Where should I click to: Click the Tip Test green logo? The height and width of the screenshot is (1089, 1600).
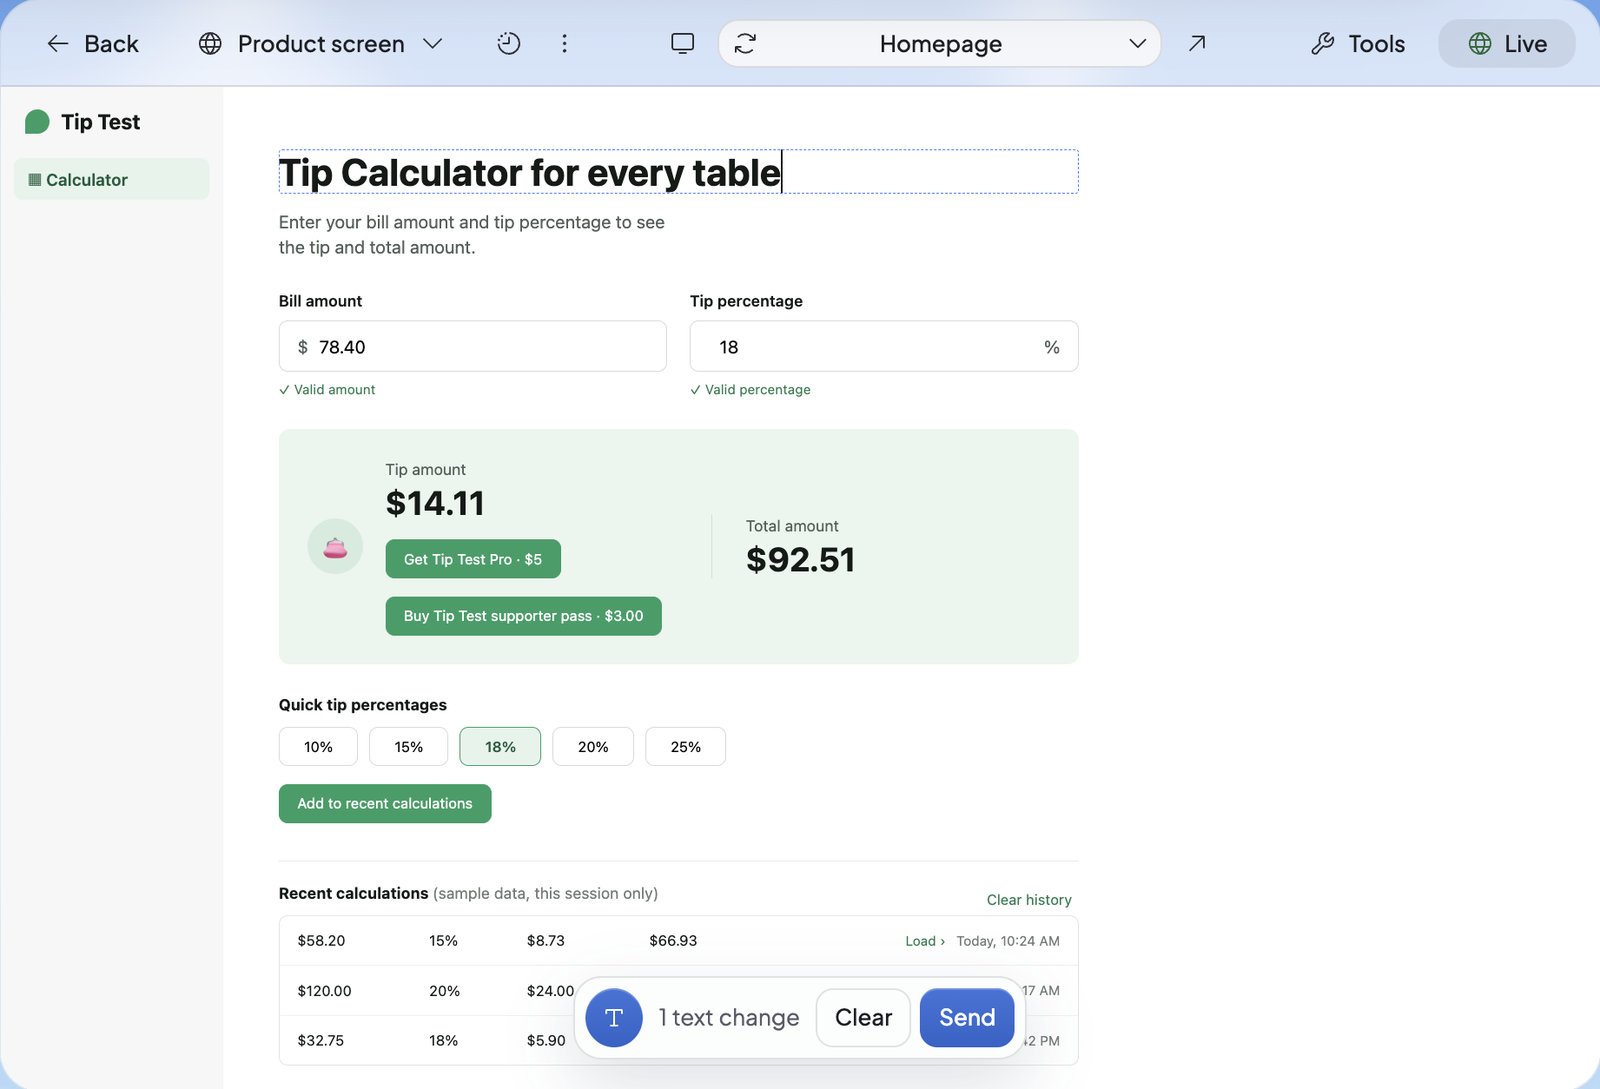(x=37, y=122)
